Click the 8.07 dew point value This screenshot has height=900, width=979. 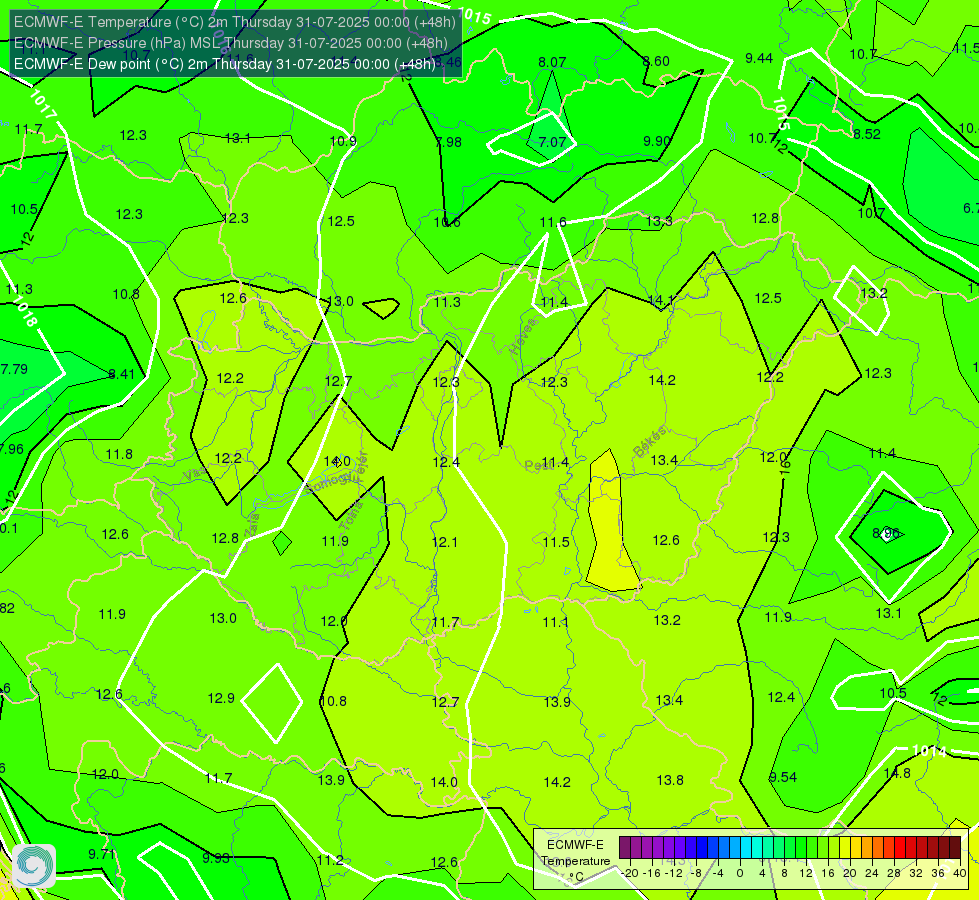(552, 62)
